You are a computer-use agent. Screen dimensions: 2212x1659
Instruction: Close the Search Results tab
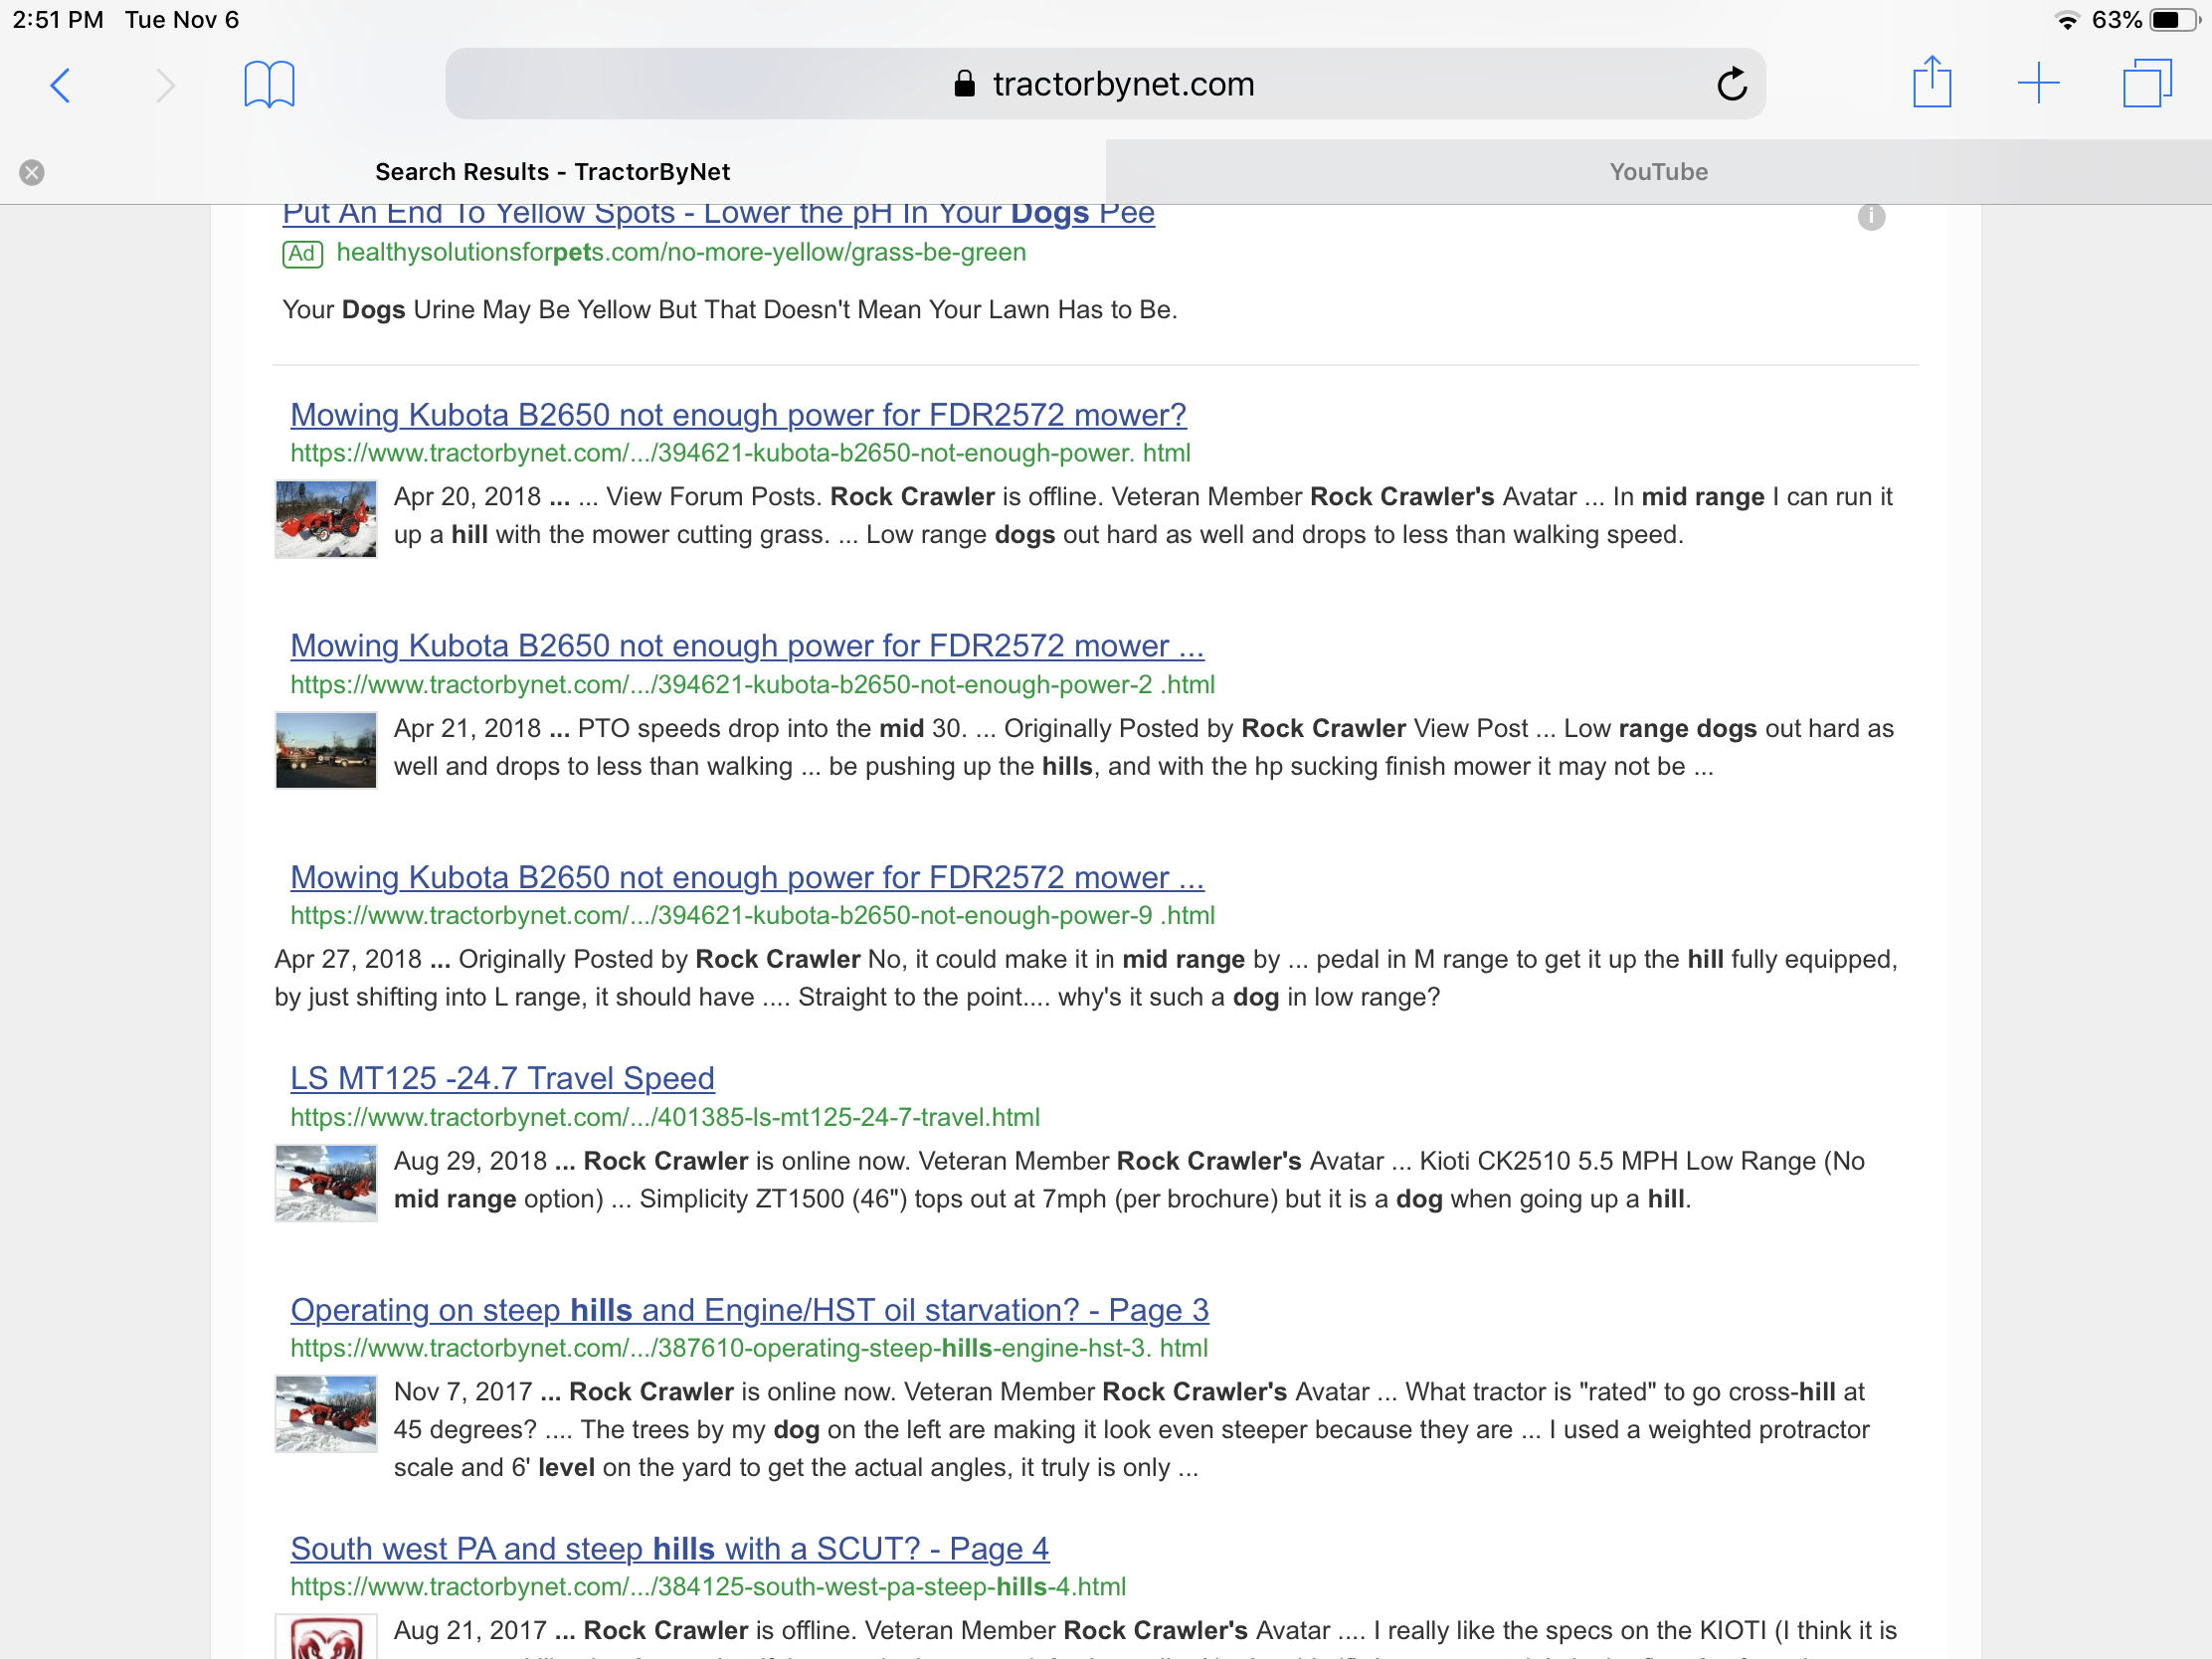point(32,172)
